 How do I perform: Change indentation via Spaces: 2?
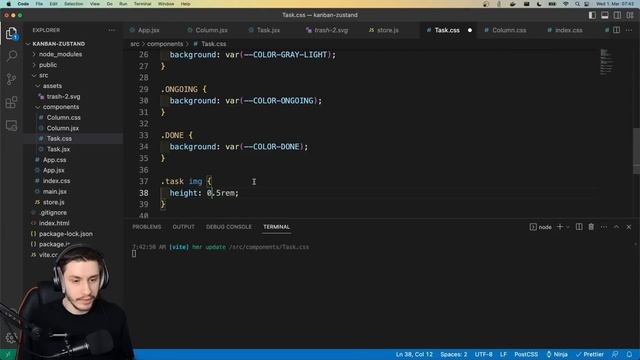[453, 354]
